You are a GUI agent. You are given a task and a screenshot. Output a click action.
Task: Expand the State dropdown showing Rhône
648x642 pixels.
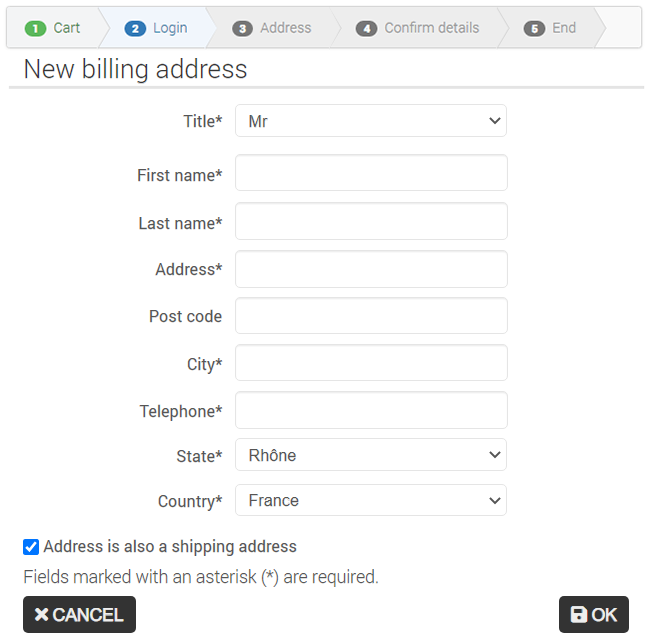[371, 455]
